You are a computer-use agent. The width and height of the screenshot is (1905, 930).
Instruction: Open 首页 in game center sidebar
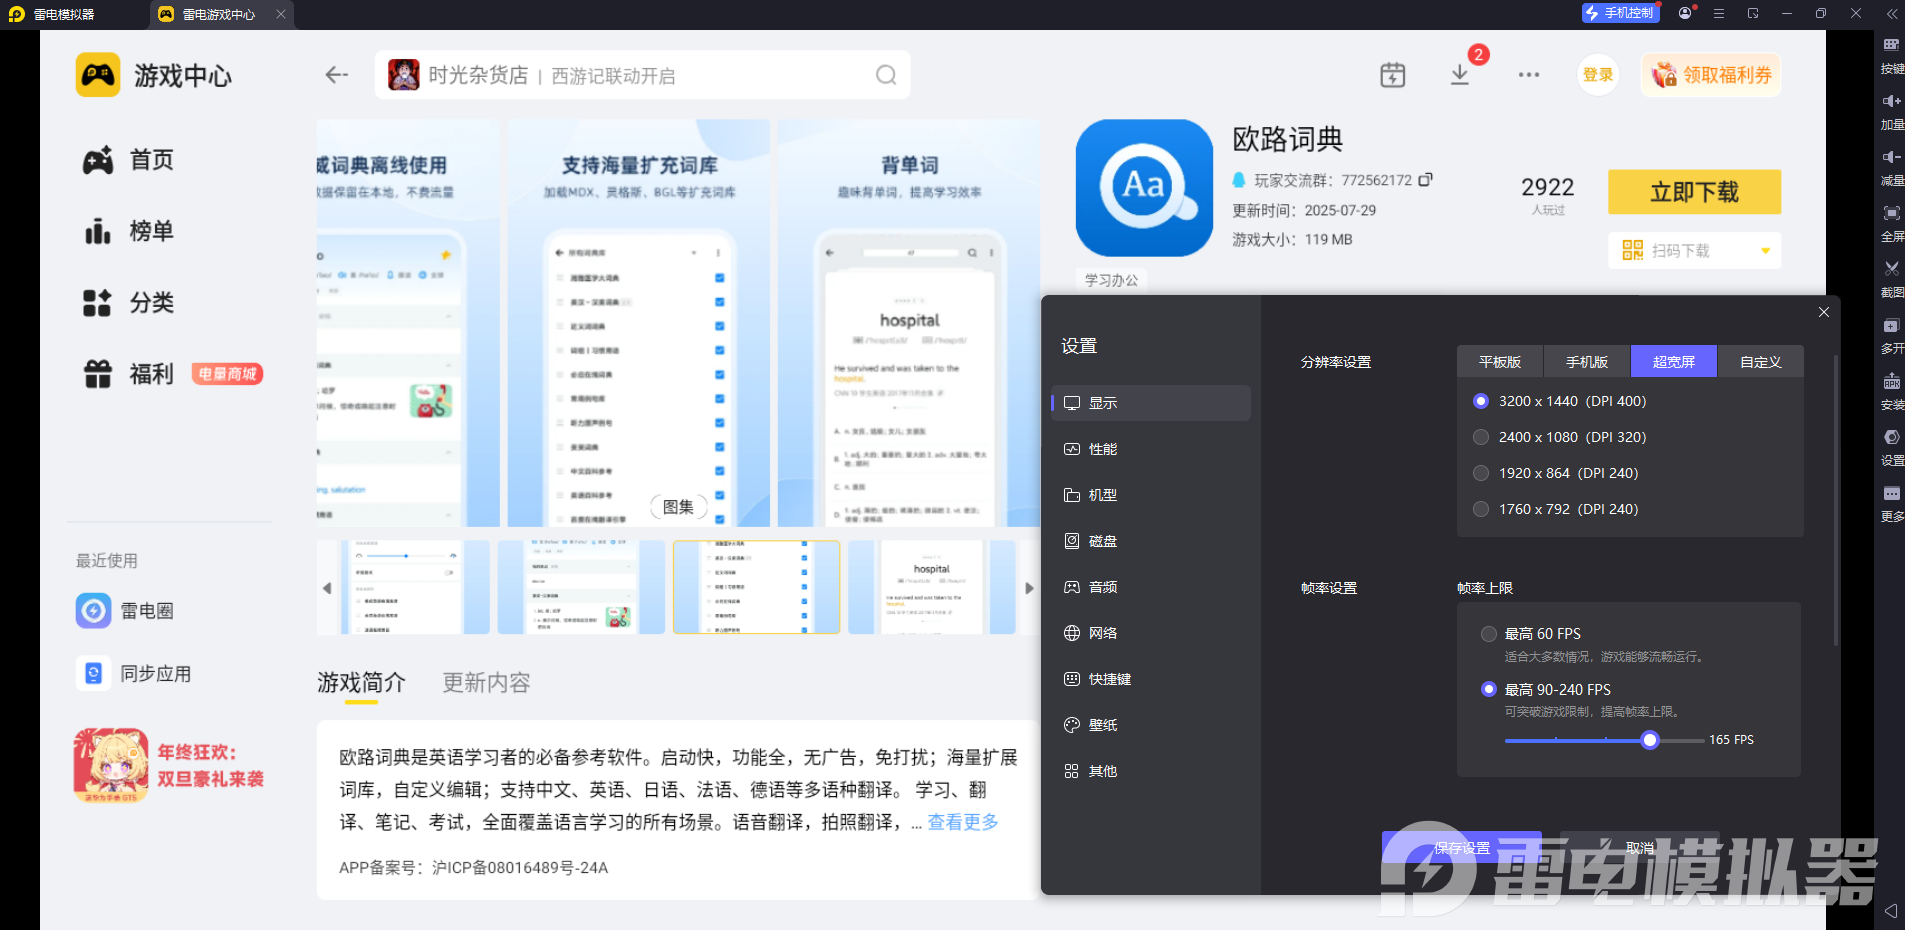(x=128, y=160)
